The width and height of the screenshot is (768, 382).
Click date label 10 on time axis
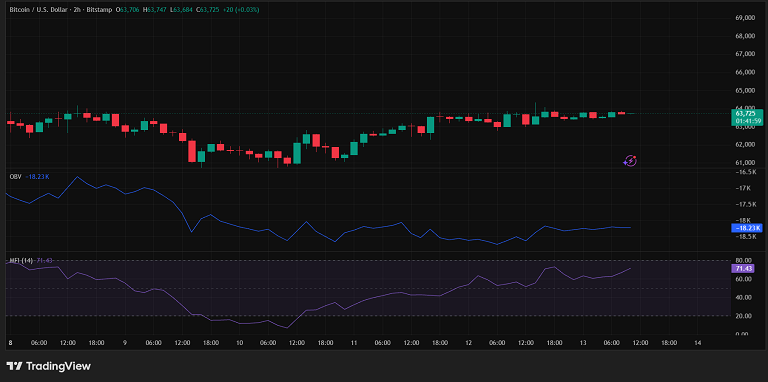click(240, 343)
